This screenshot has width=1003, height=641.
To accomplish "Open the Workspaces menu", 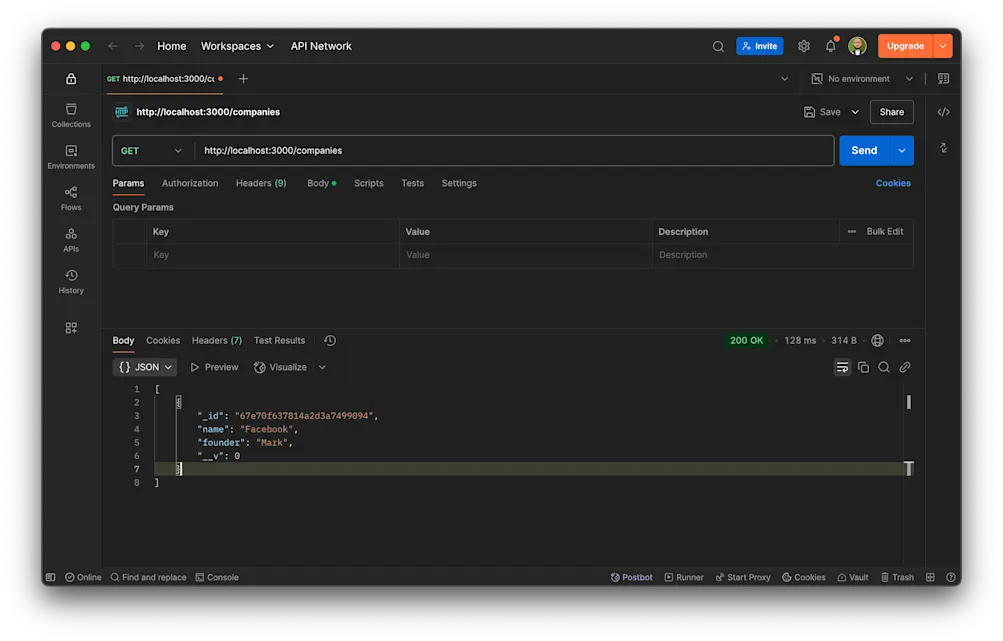I will pos(237,46).
